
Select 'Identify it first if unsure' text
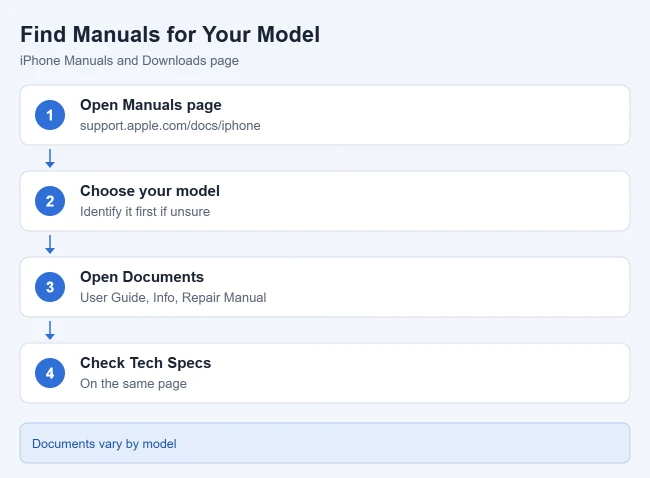(x=145, y=211)
